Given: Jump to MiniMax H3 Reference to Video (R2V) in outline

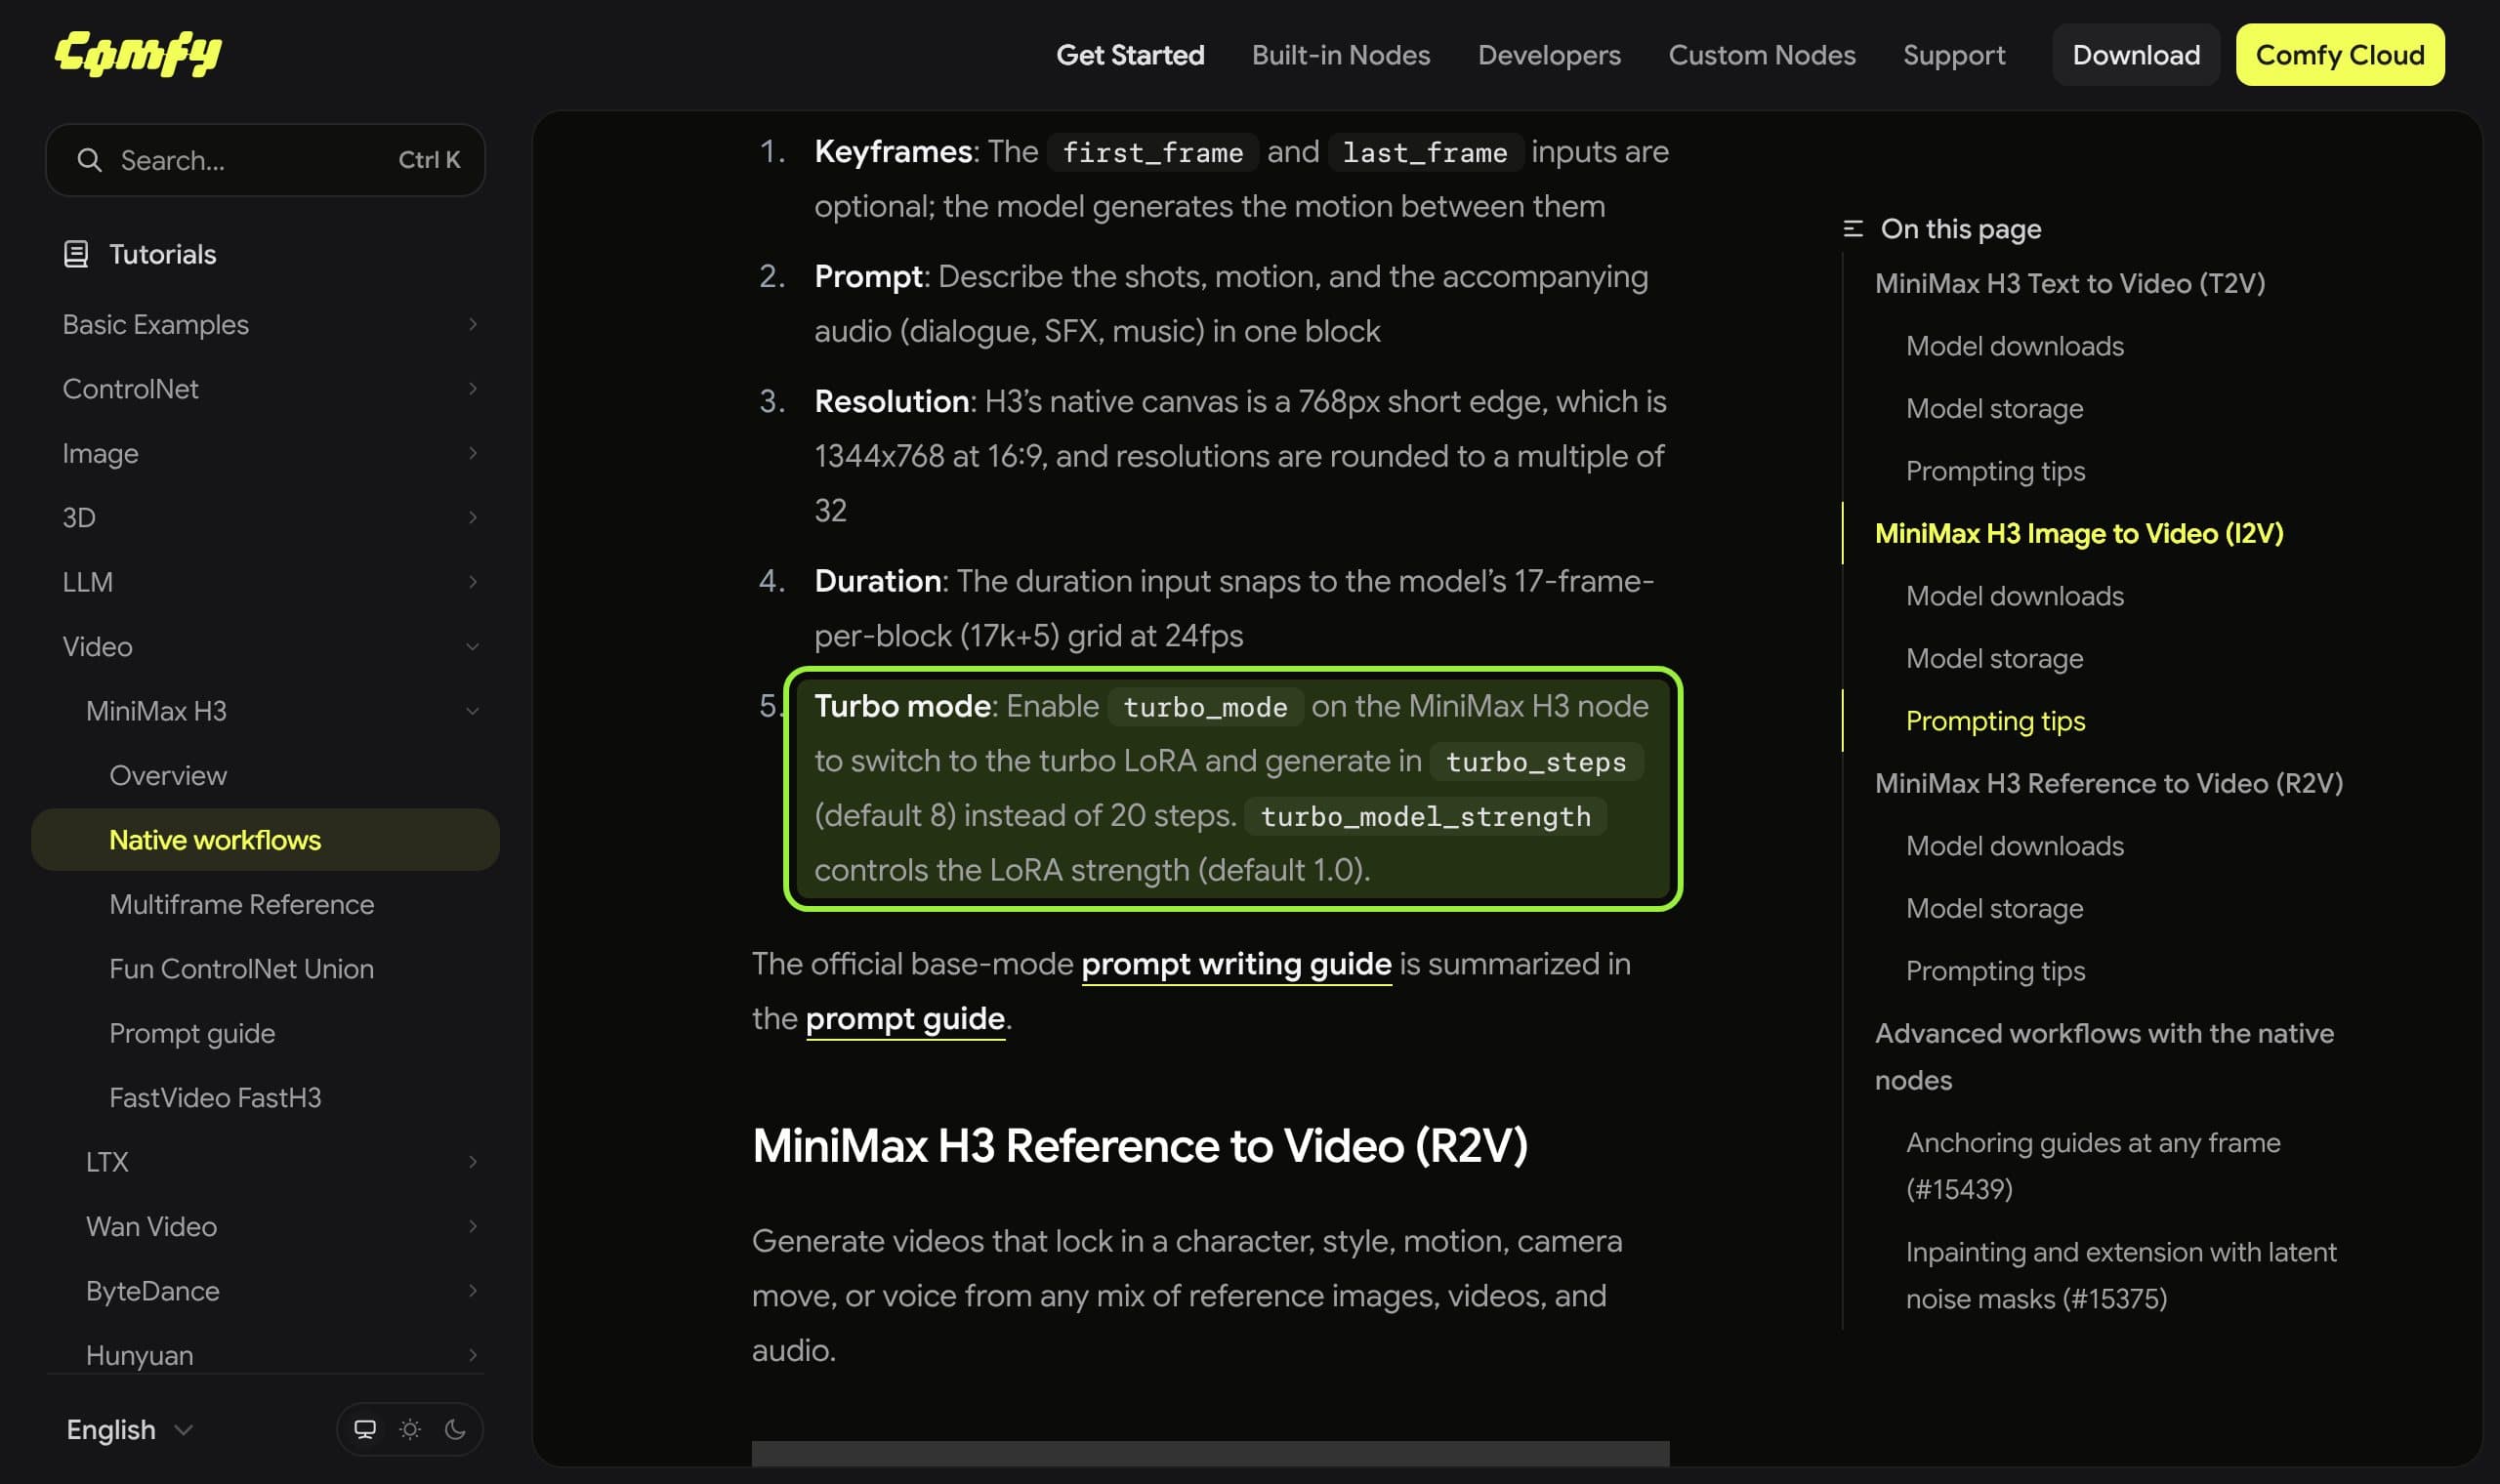Looking at the screenshot, I should coord(2108,783).
